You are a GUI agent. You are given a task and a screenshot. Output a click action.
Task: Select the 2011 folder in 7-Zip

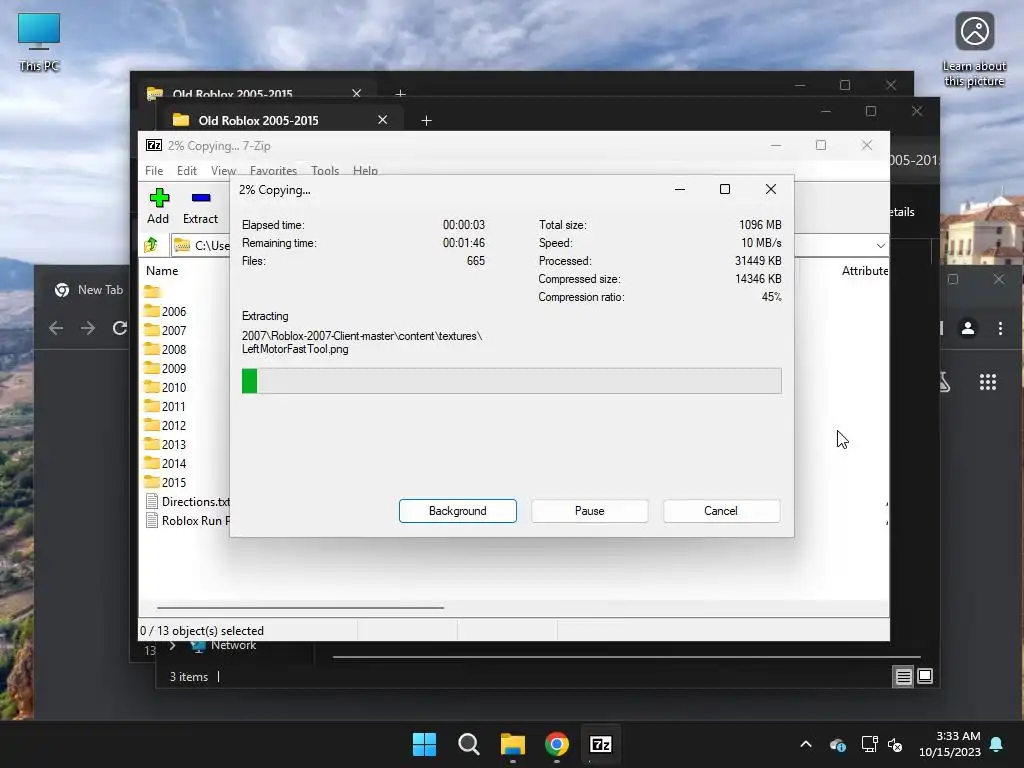tap(165, 406)
